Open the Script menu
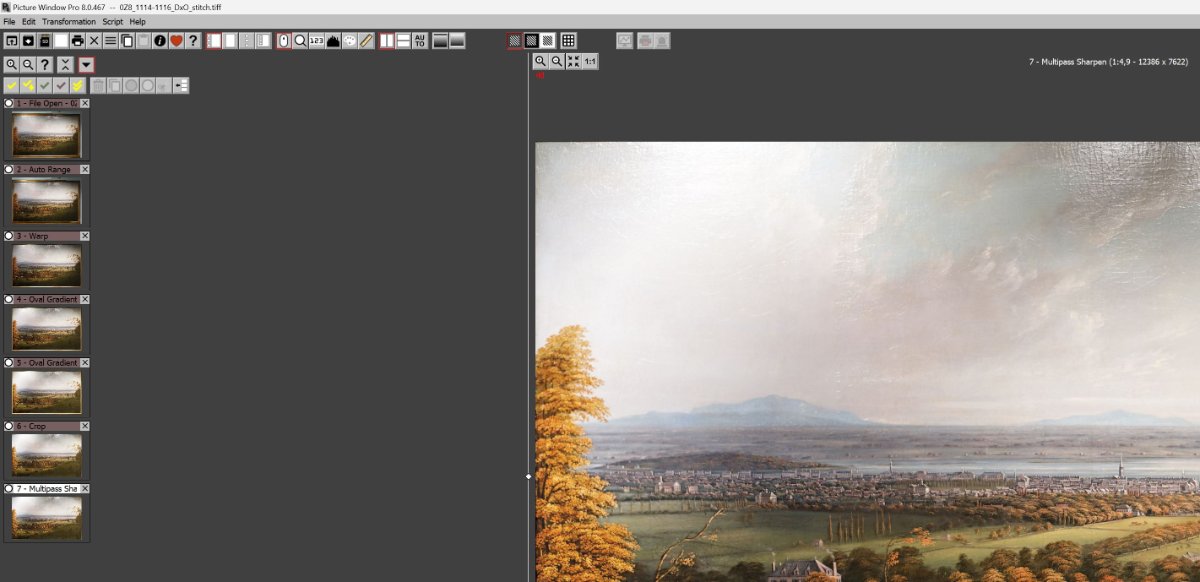The width and height of the screenshot is (1200, 582). tap(112, 22)
